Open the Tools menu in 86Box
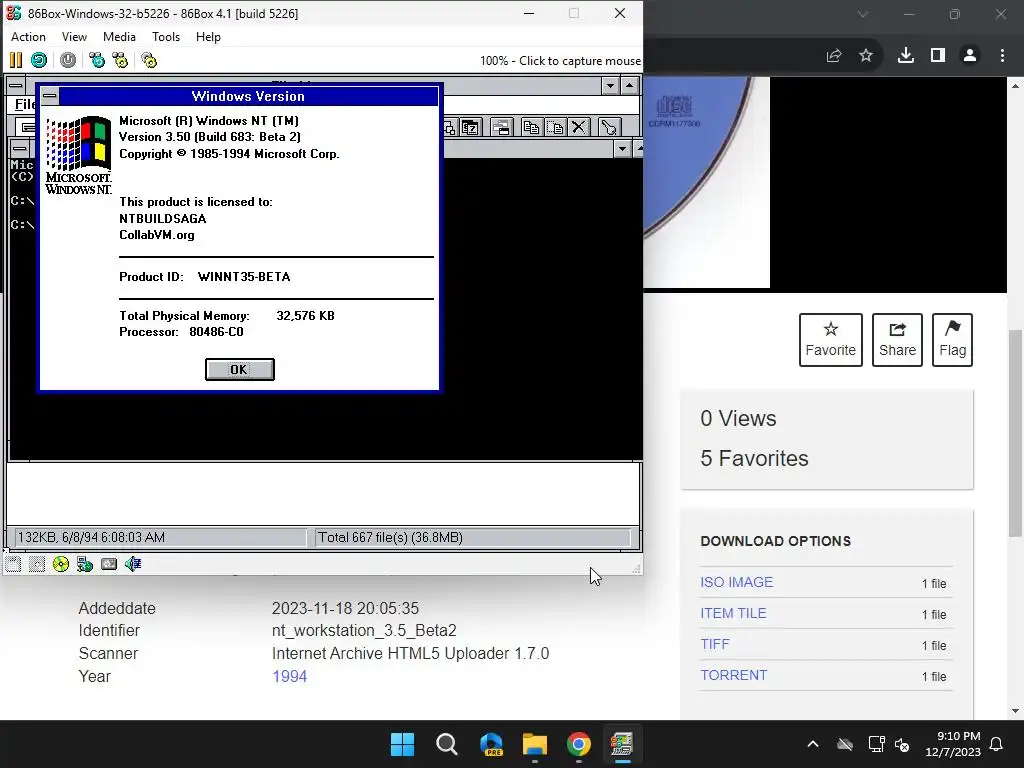The width and height of the screenshot is (1024, 768). click(x=166, y=37)
